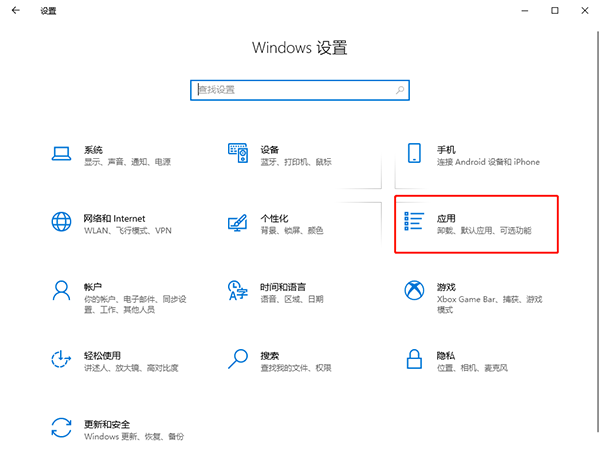Image resolution: width=600 pixels, height=459 pixels.
Task: Click the 更新和安全 refresh arrows icon
Action: [x=61, y=428]
